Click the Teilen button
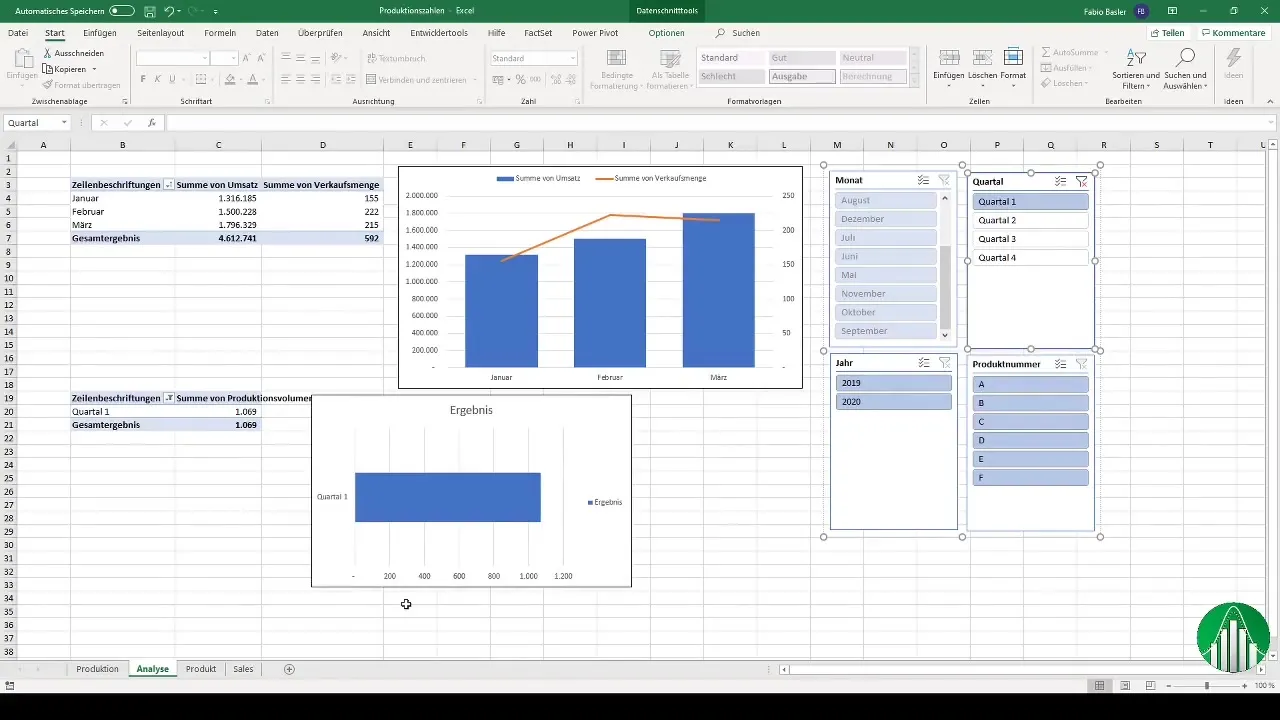 pos(1167,33)
